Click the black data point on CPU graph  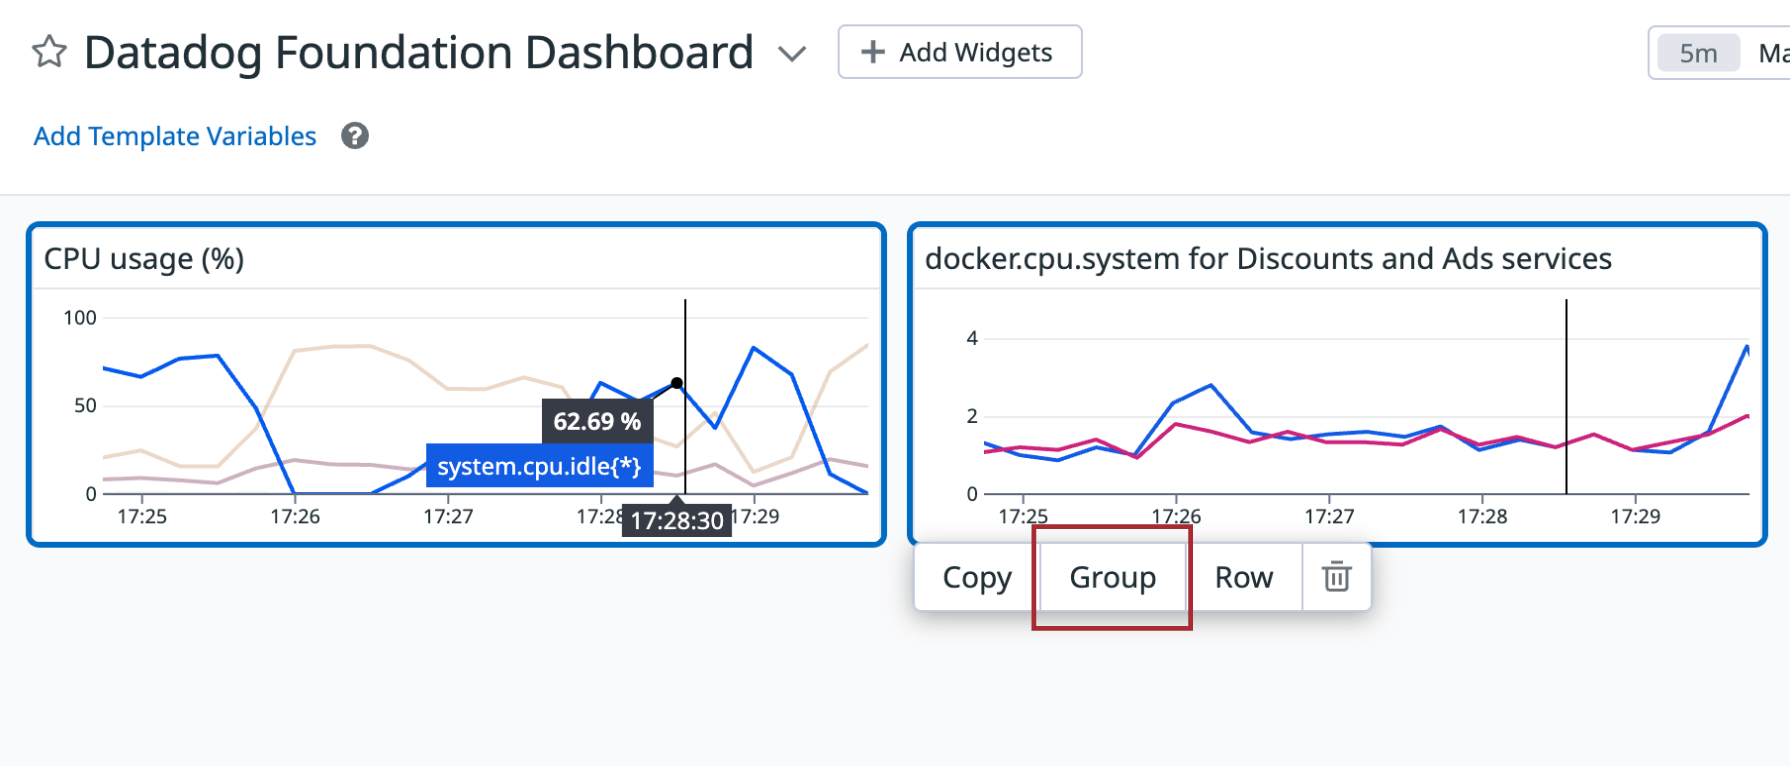677,383
